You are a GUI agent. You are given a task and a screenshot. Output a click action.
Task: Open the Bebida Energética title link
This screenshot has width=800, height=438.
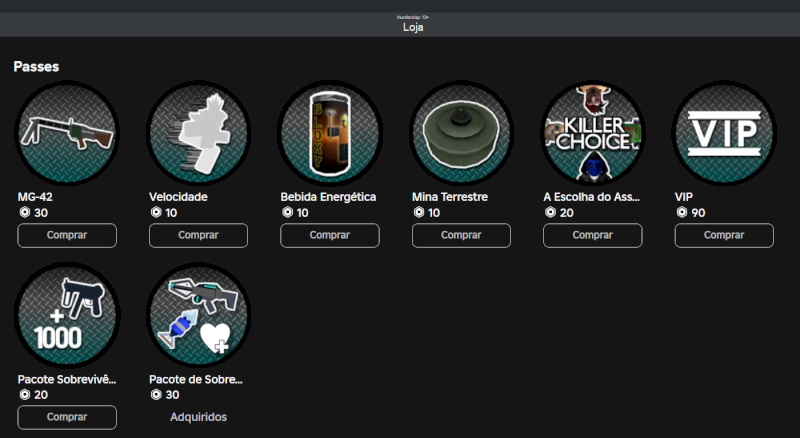(328, 197)
